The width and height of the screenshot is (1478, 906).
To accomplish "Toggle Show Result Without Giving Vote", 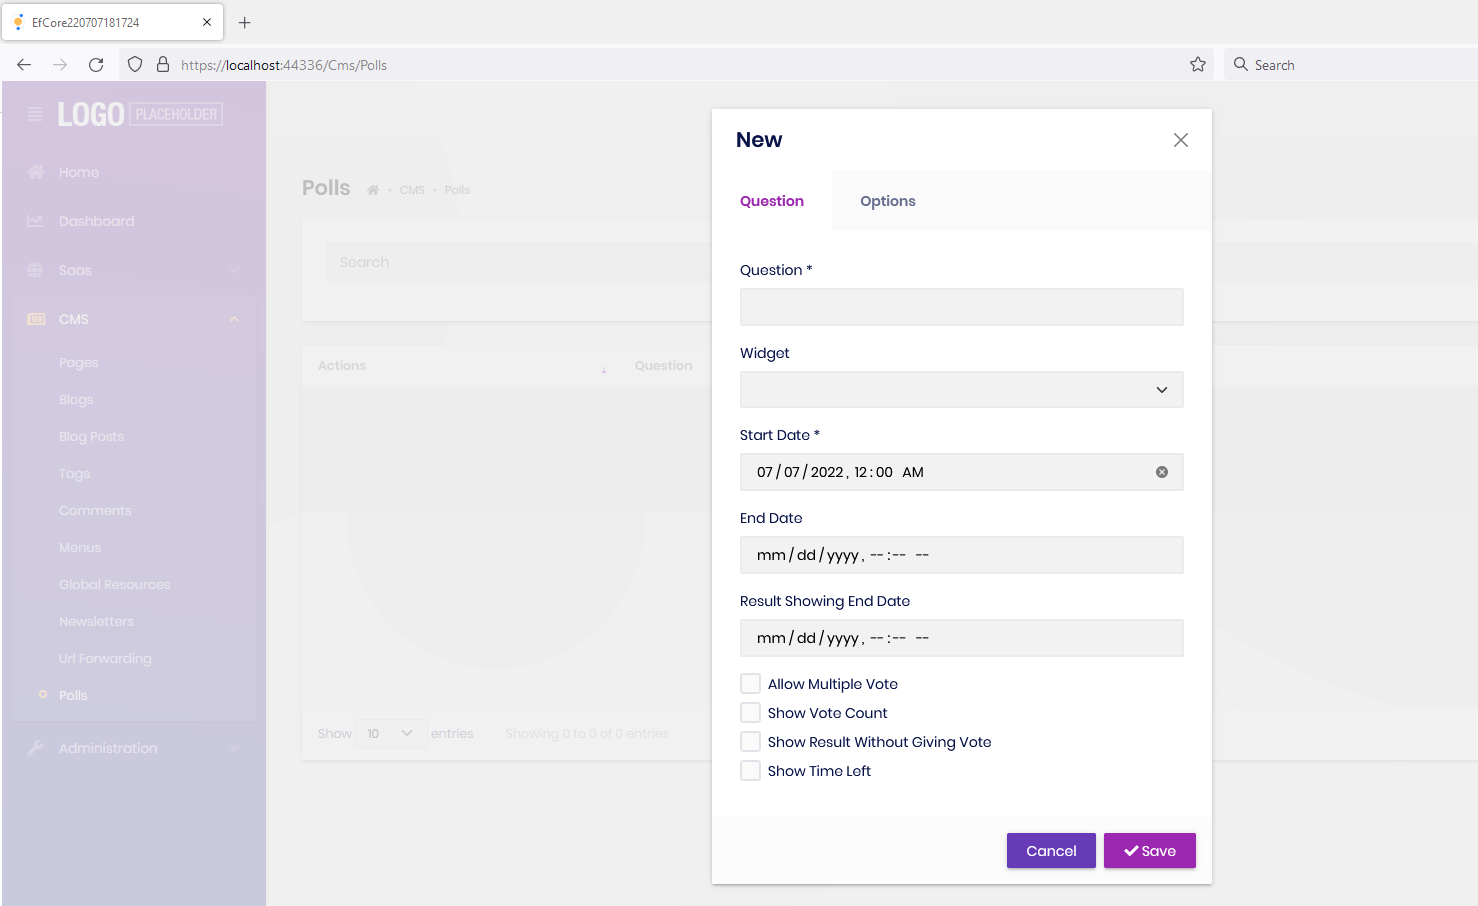I will 750,742.
